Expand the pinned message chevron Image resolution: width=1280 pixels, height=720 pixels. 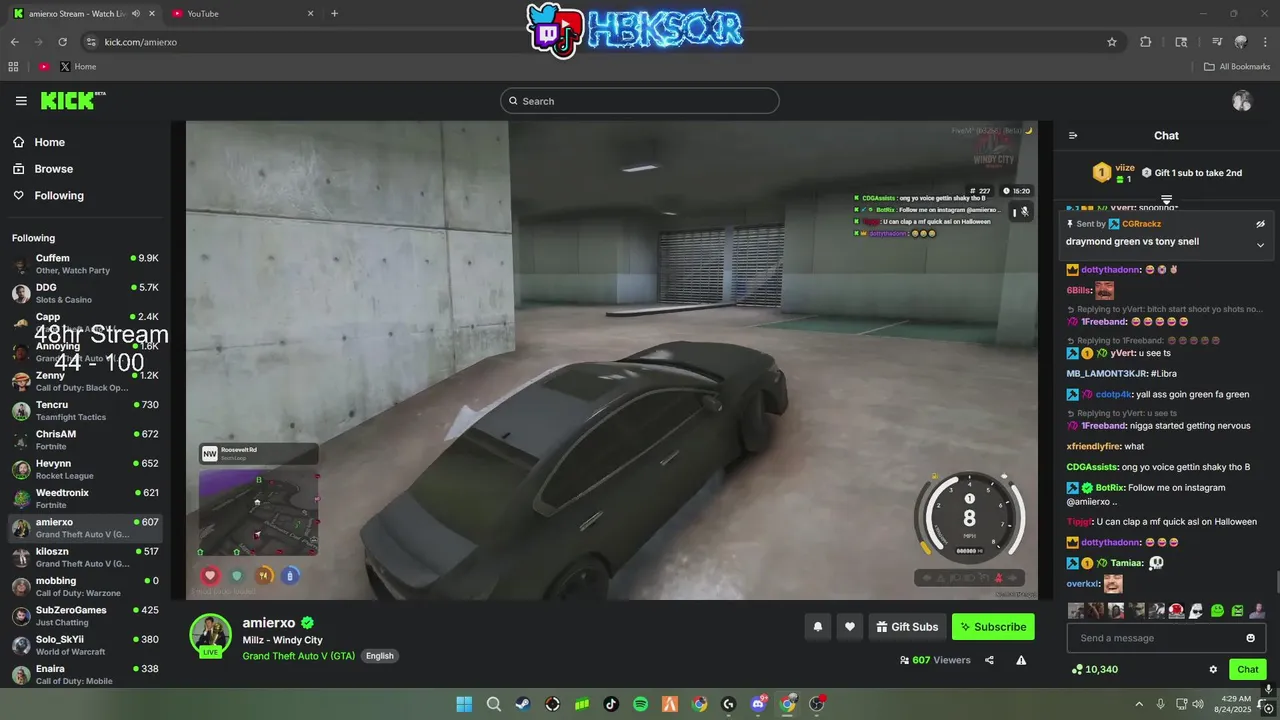tap(1260, 245)
